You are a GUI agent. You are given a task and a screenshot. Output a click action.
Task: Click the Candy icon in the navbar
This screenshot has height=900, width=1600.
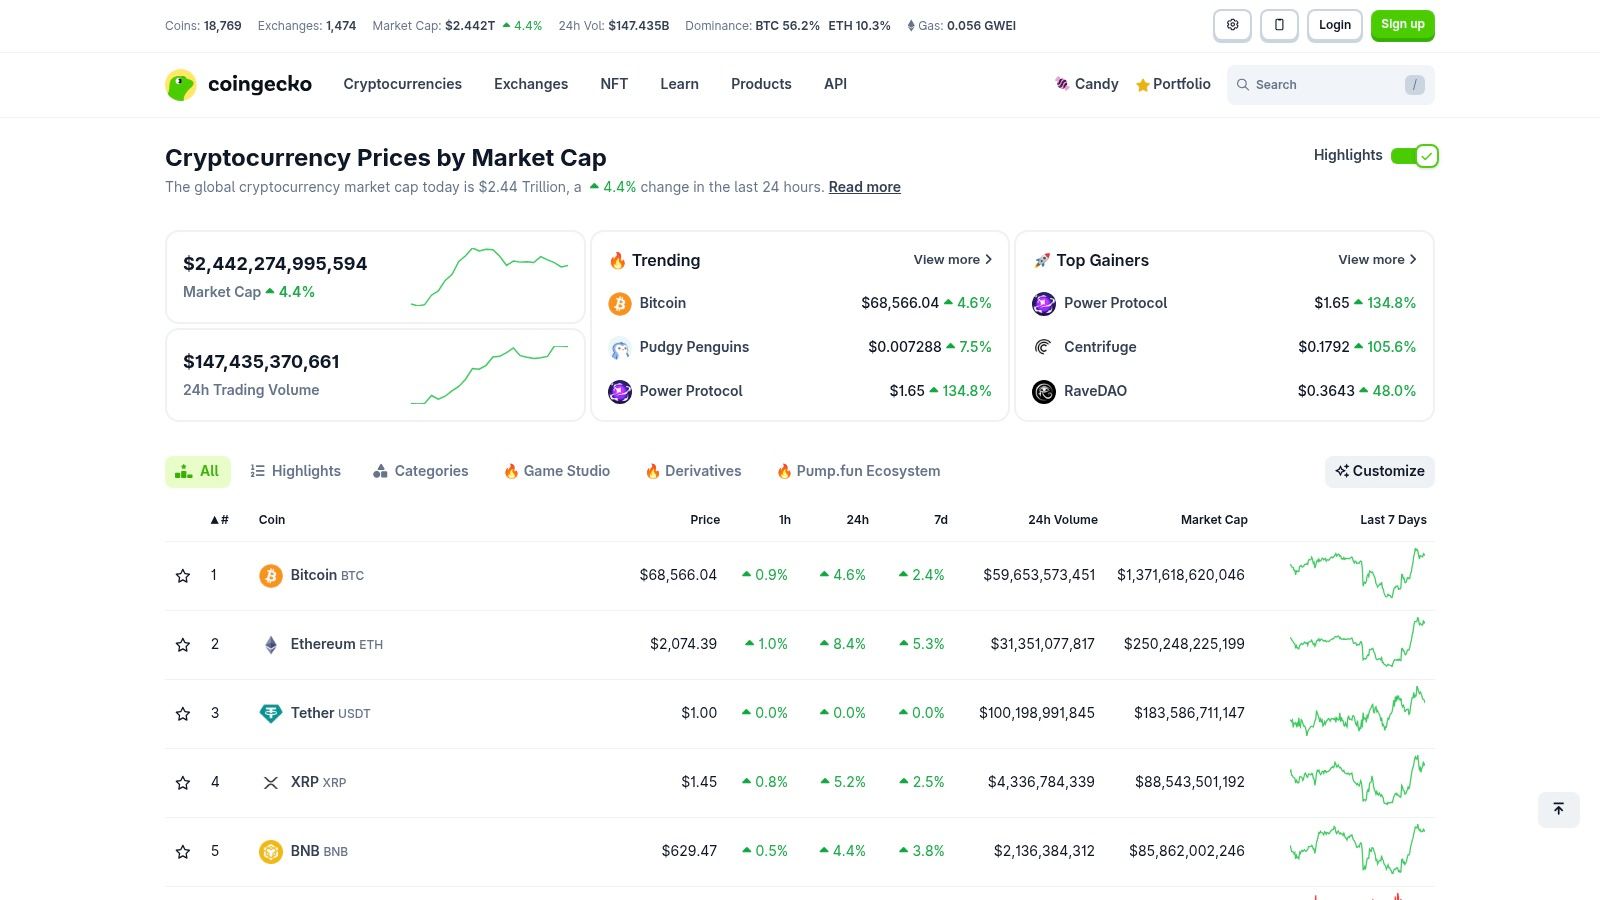[x=1062, y=84]
